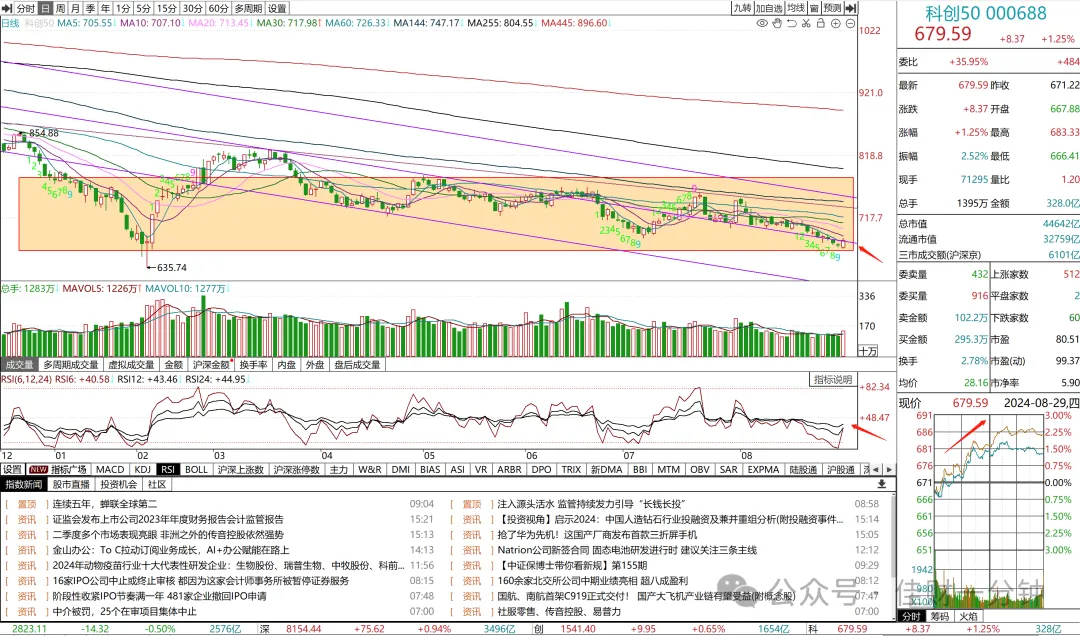Open the 指标广场 indicator plaza
This screenshot has height=636, width=1080.
tap(59, 469)
